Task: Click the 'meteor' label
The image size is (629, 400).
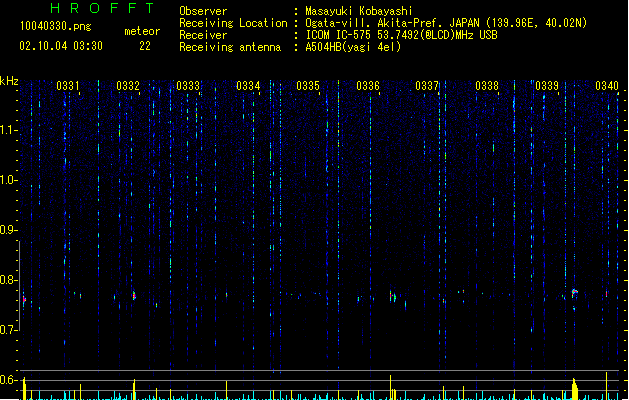Action: pyautogui.click(x=142, y=31)
